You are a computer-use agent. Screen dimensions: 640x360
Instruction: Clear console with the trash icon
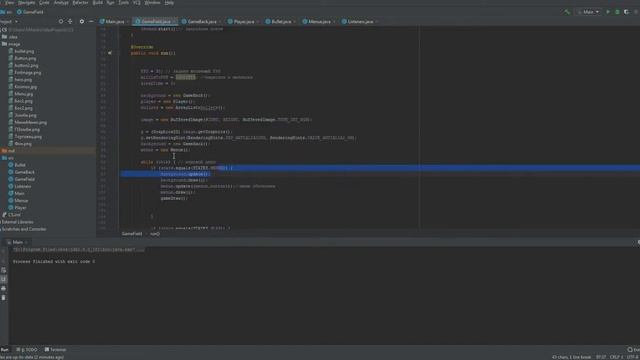click(4, 298)
